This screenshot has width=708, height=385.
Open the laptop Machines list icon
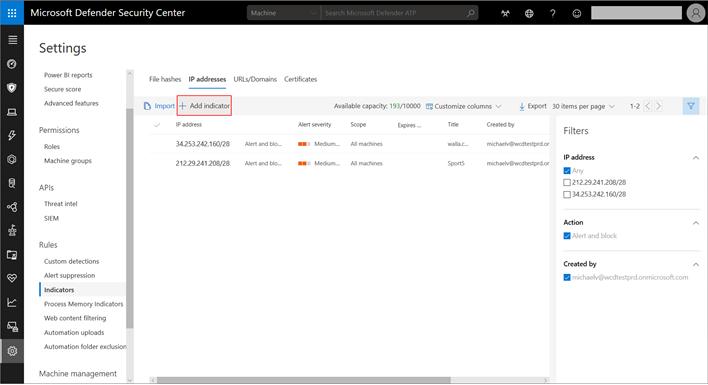(x=12, y=111)
